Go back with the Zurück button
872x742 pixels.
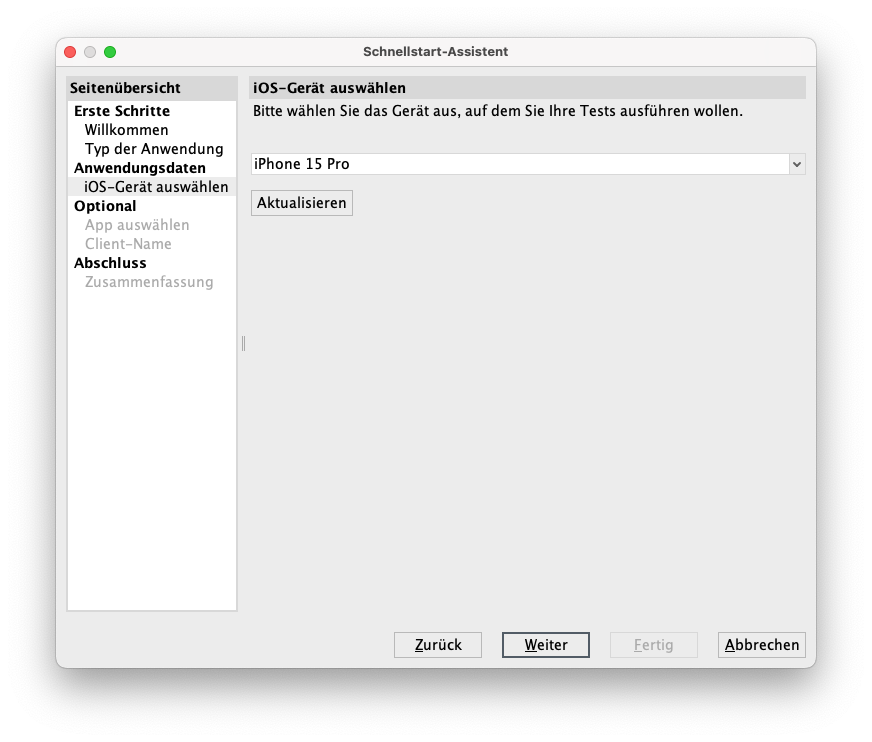tap(438, 645)
